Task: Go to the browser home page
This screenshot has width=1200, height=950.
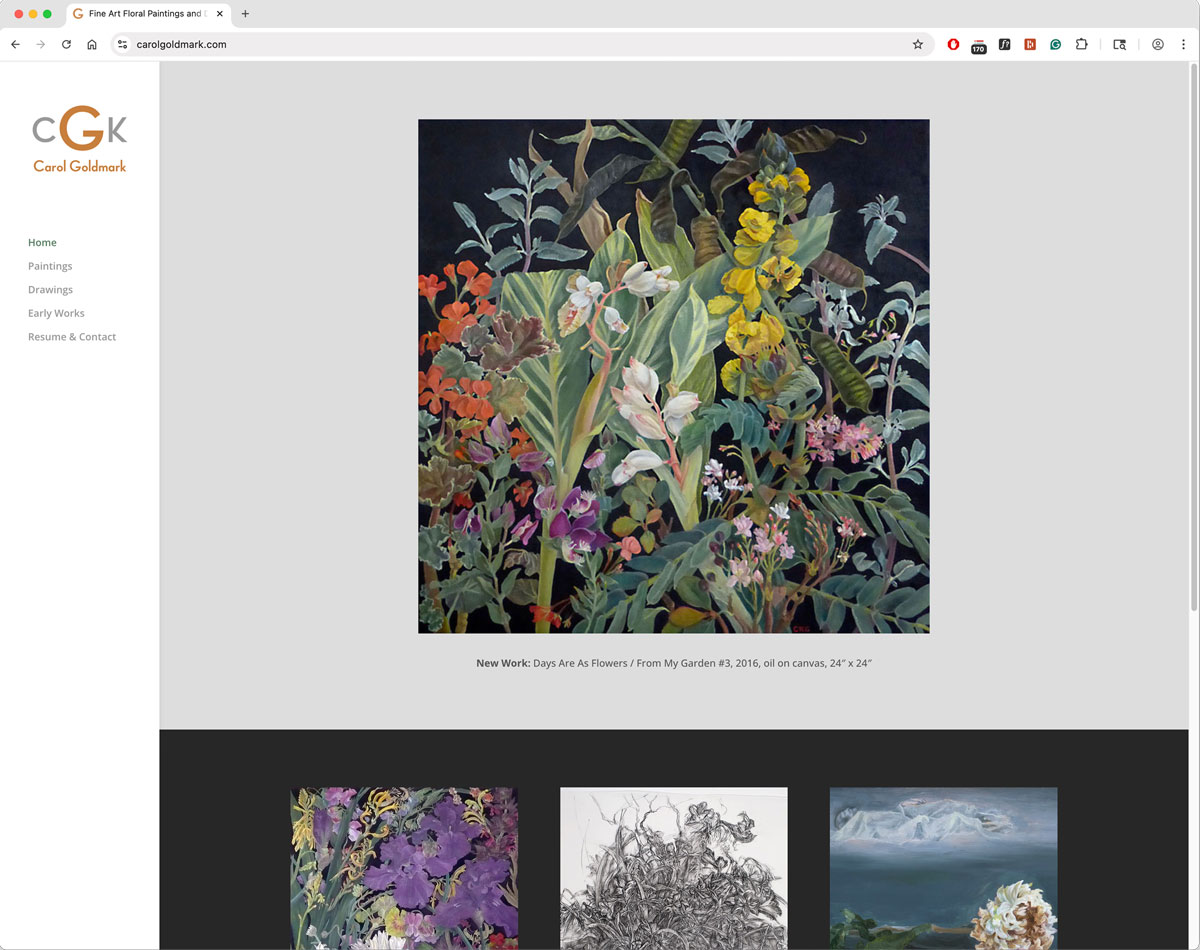Action: (92, 44)
